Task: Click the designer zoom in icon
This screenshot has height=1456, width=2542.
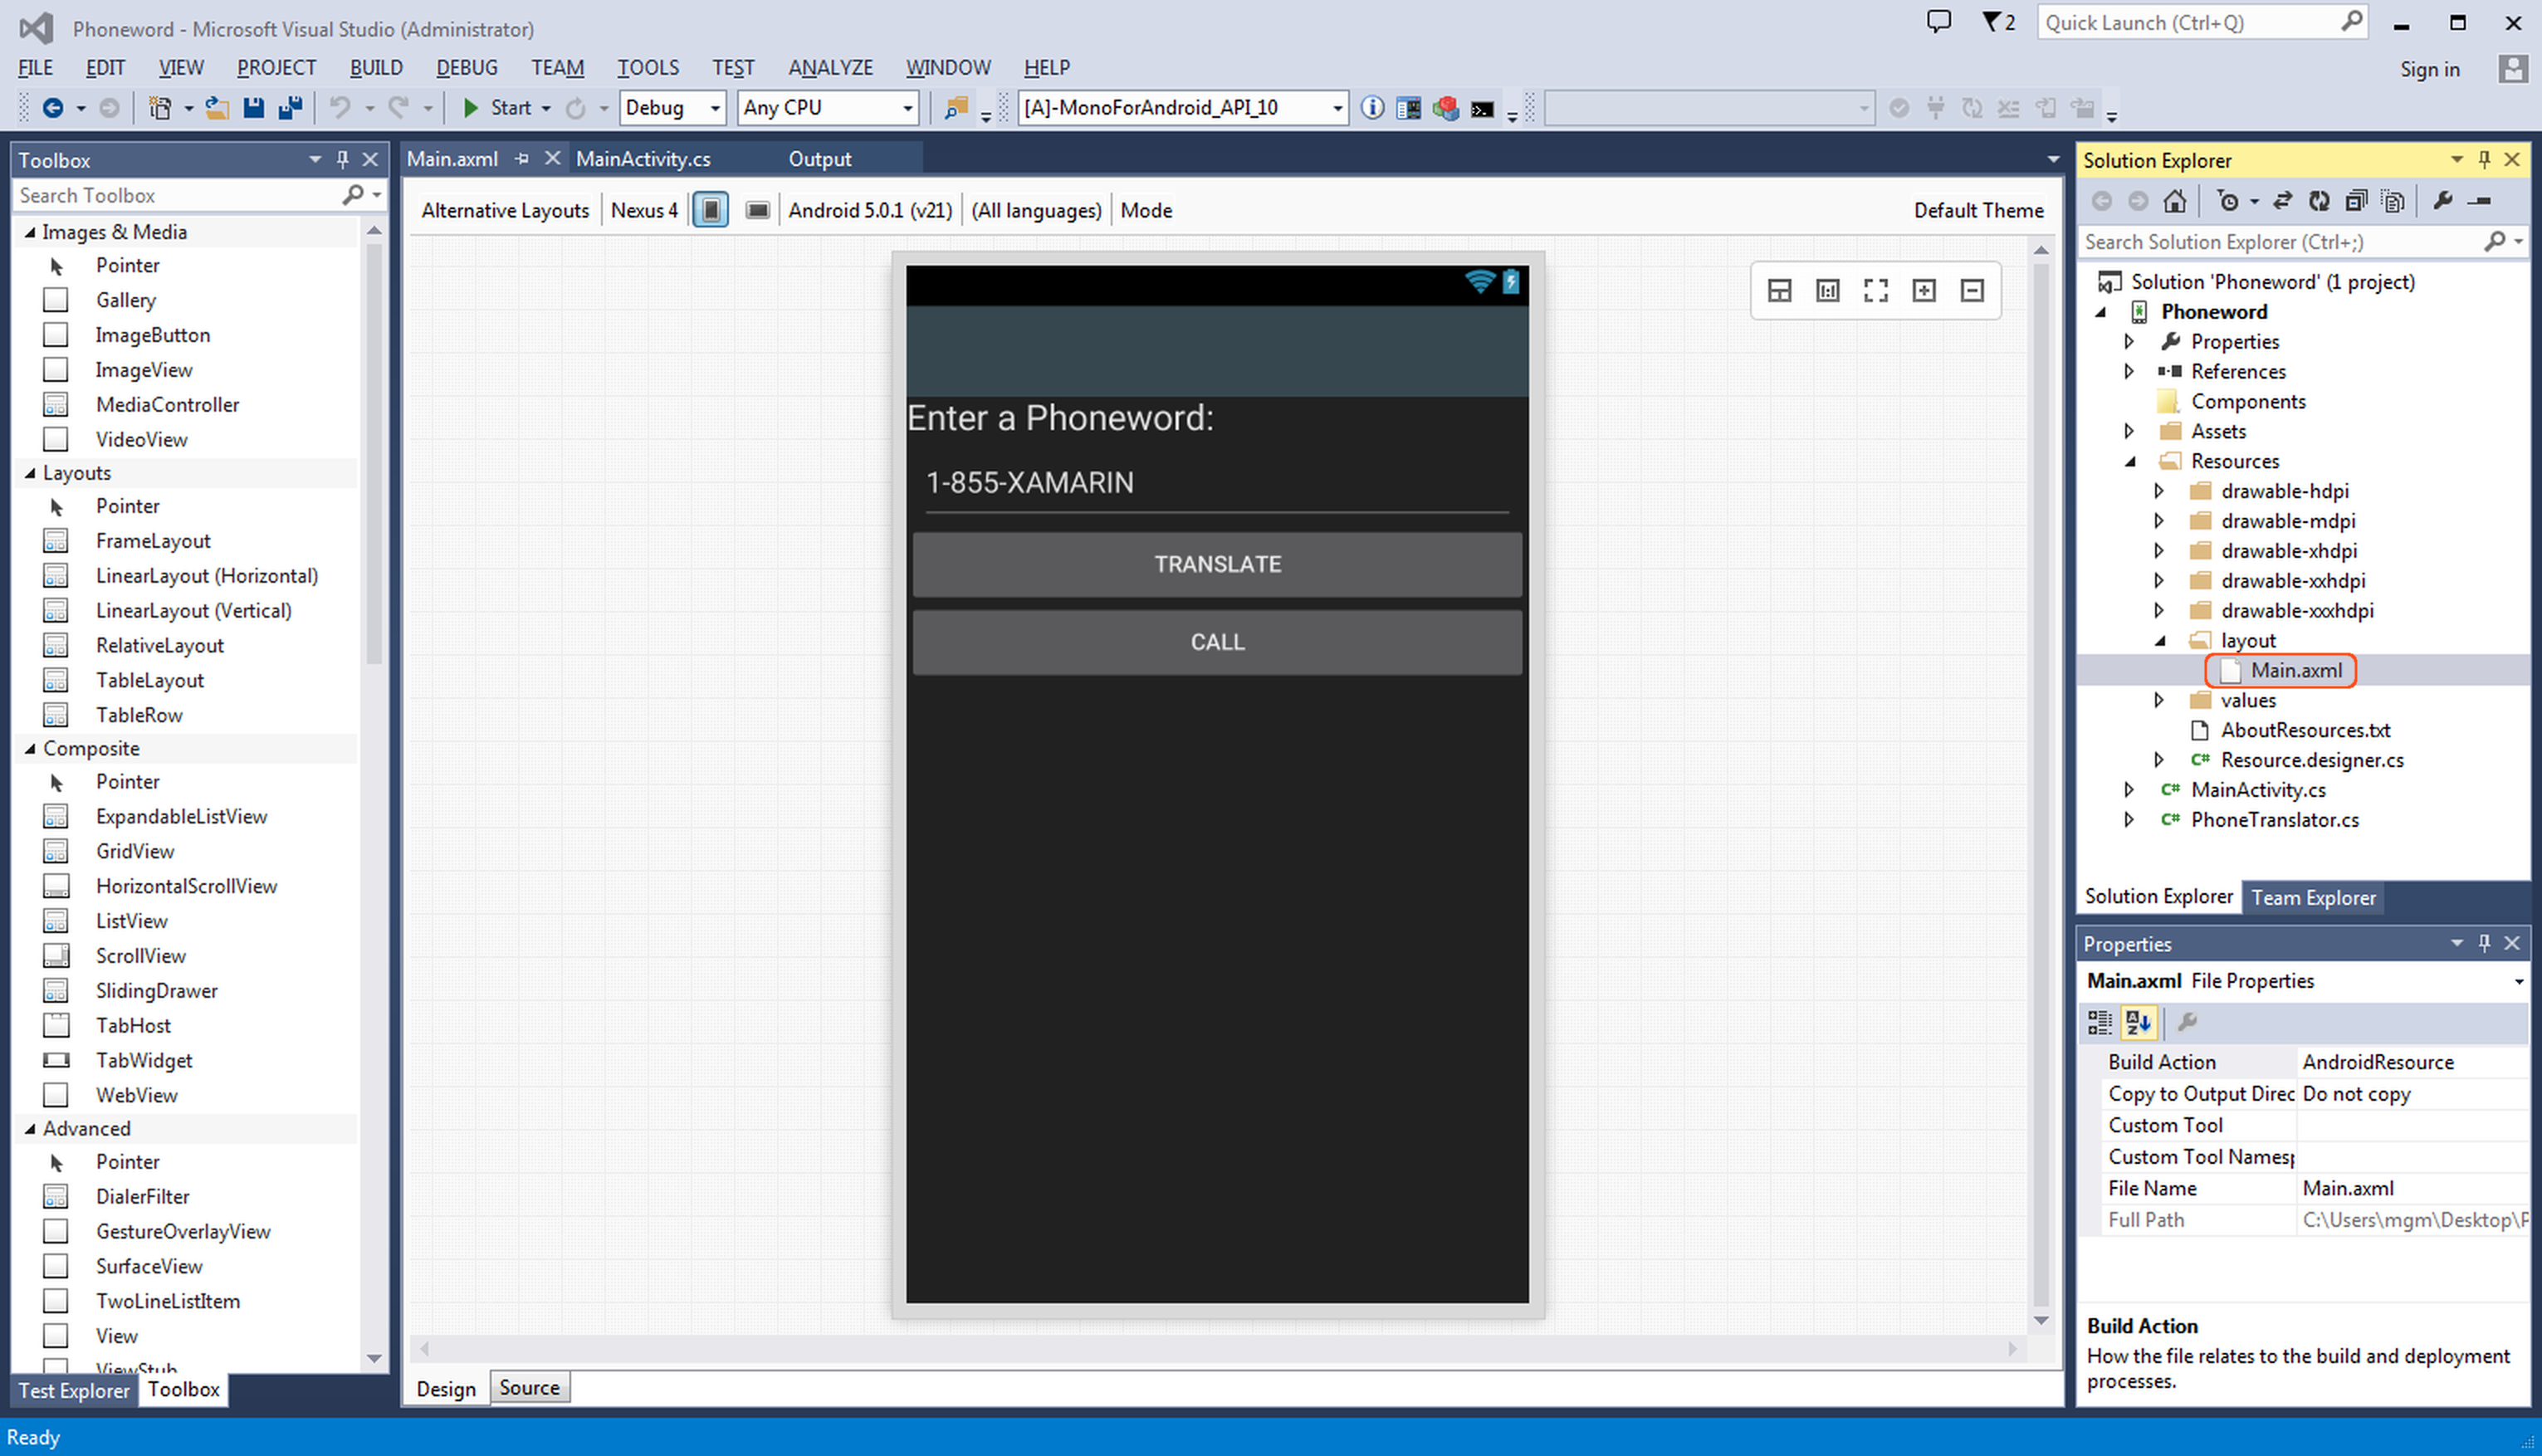Action: point(1923,291)
